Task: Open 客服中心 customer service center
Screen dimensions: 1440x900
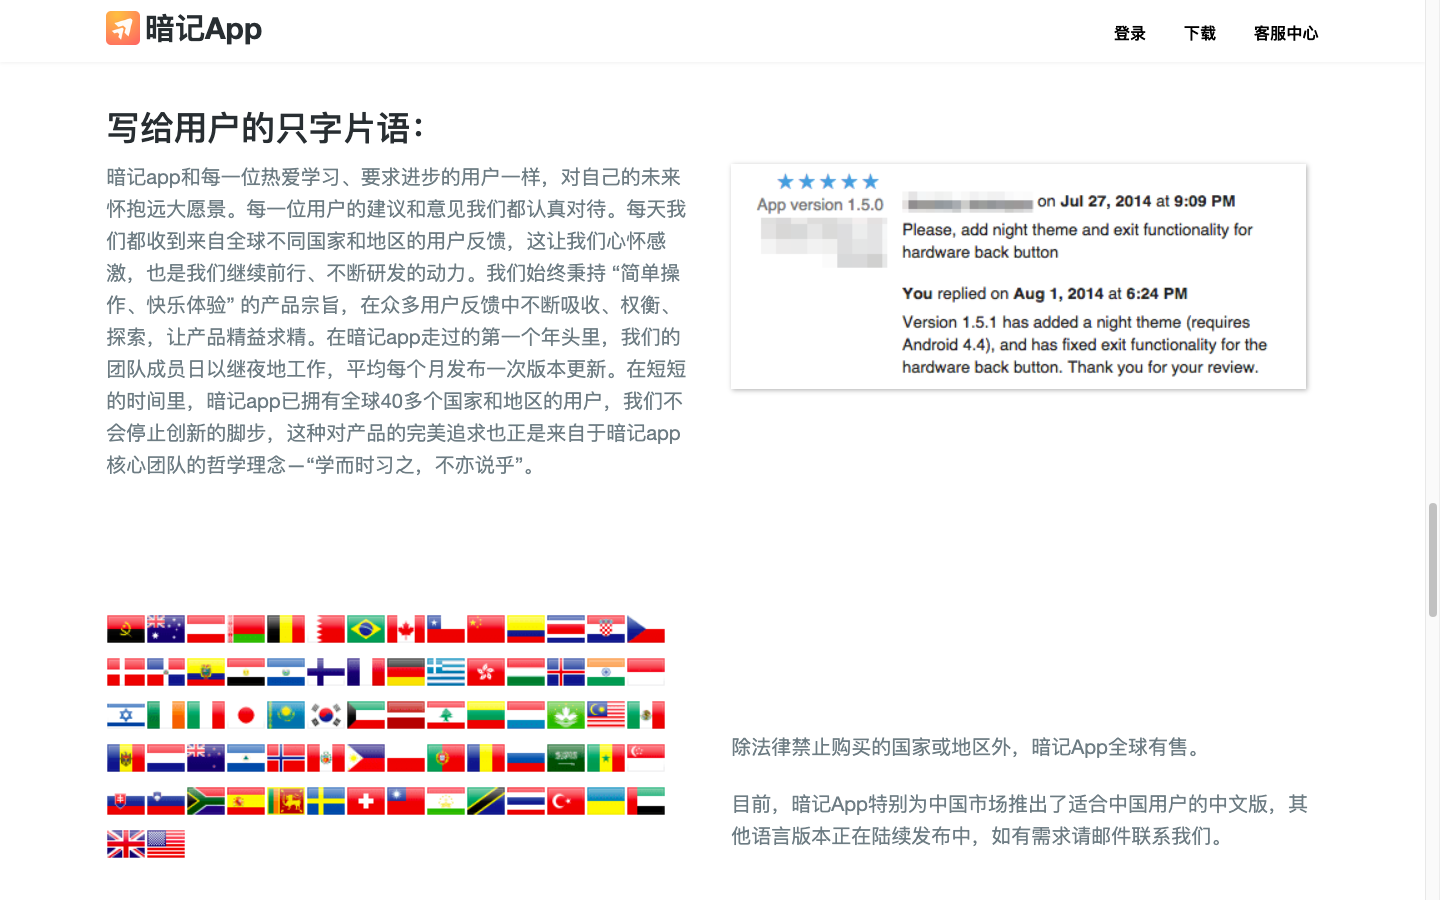Action: (x=1286, y=33)
